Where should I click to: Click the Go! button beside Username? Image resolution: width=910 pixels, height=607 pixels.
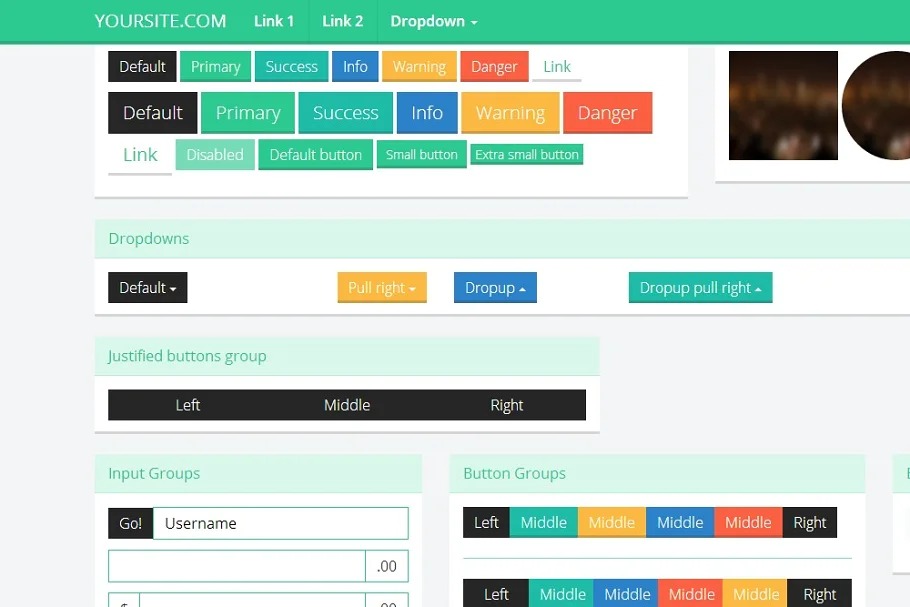coord(130,523)
